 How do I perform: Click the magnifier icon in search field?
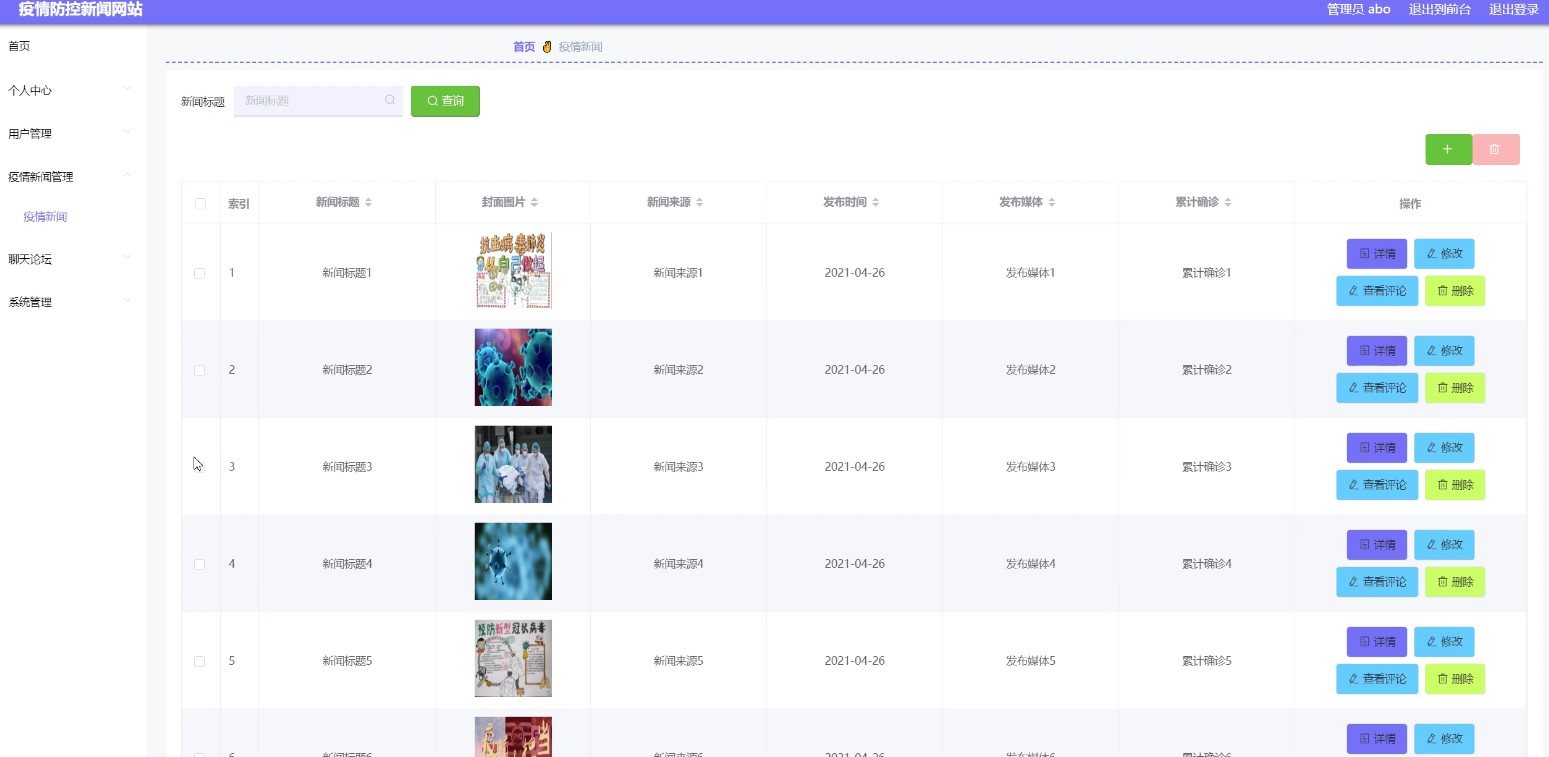[390, 100]
